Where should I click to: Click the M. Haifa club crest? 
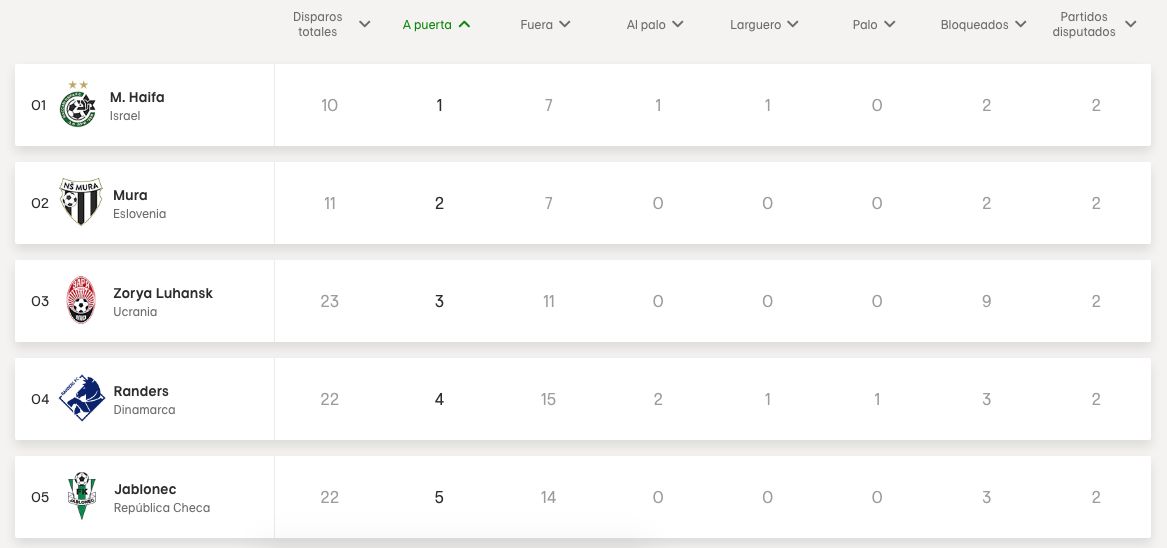pos(78,106)
